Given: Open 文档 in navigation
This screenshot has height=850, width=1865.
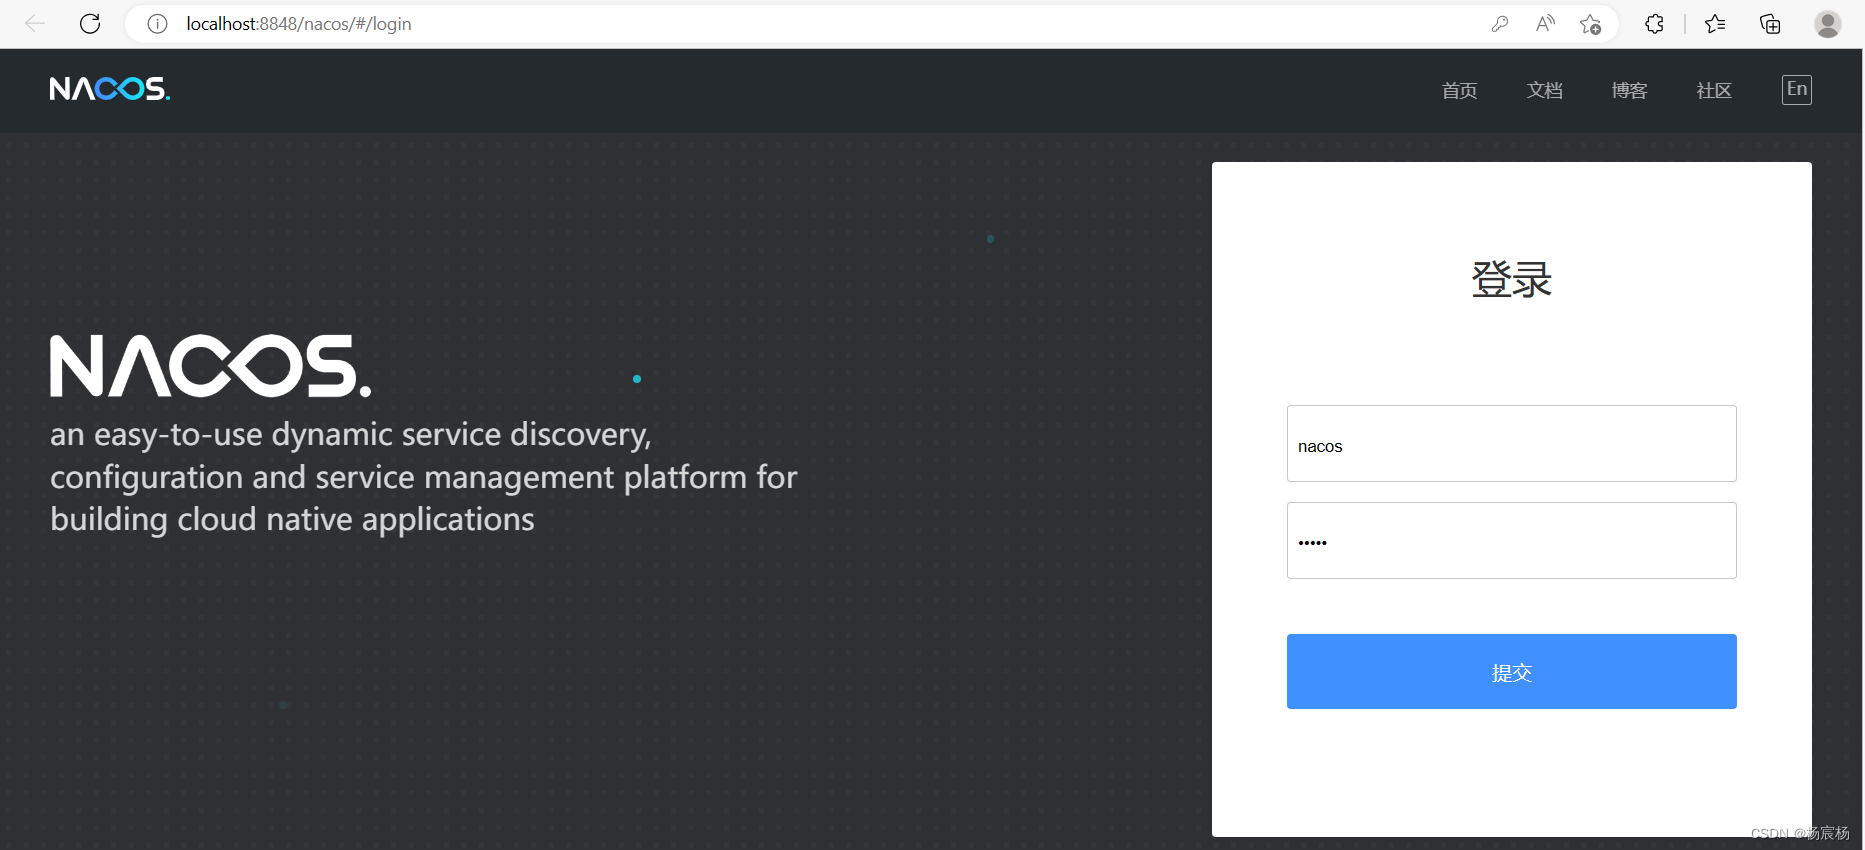Looking at the screenshot, I should (1545, 91).
